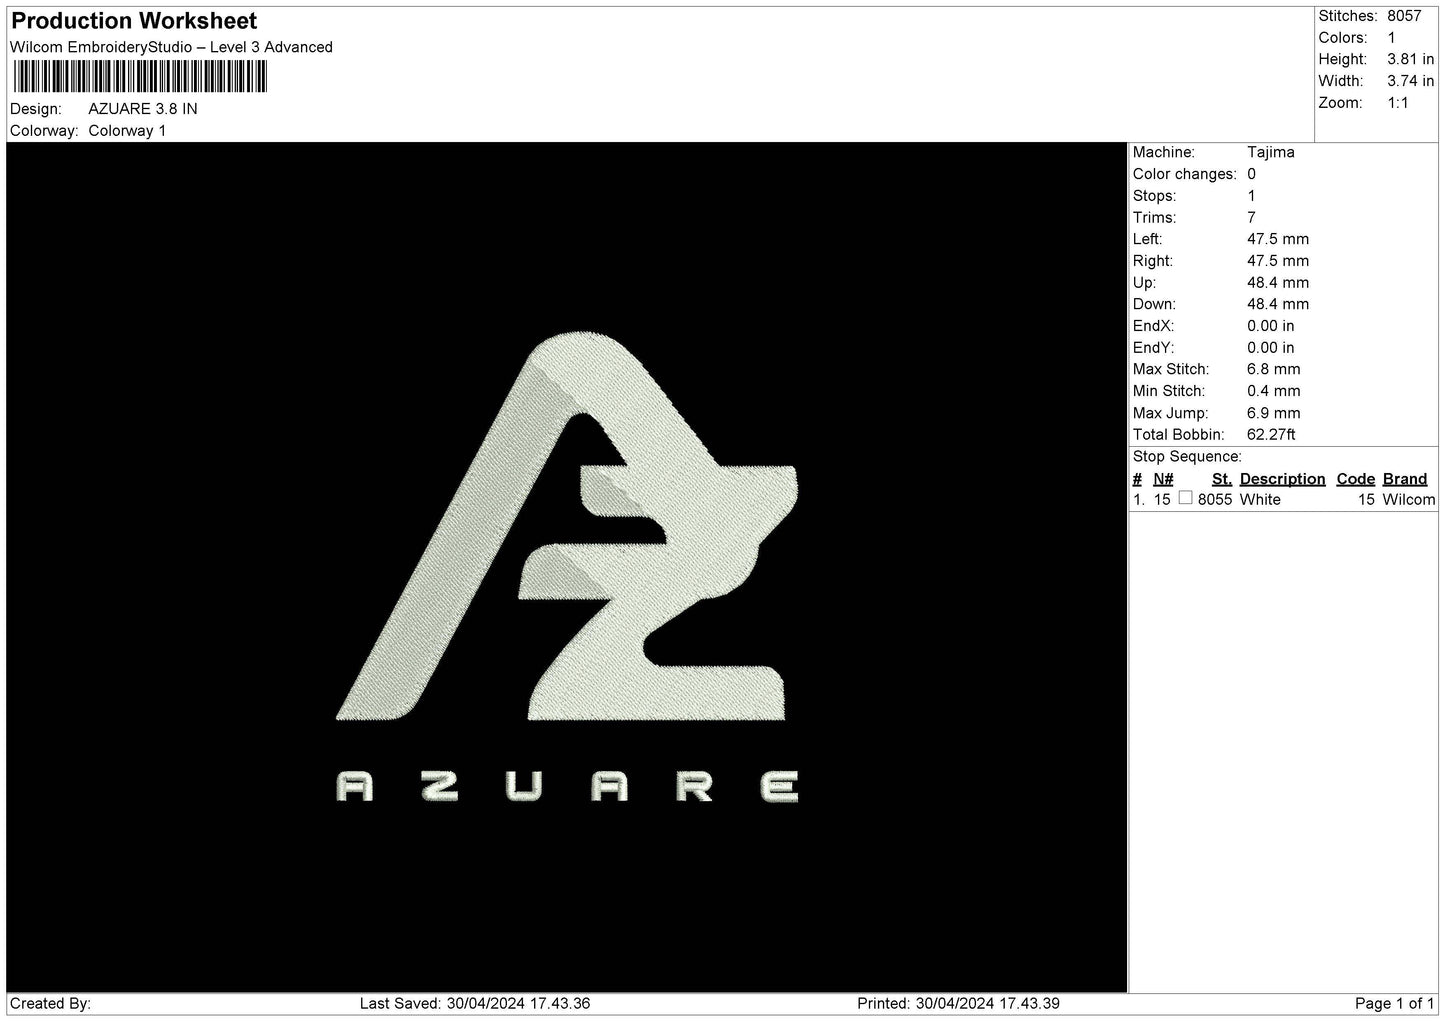Click the 'Last Saved: 30/04/2024 17.43.36' text

[x=475, y=1003]
